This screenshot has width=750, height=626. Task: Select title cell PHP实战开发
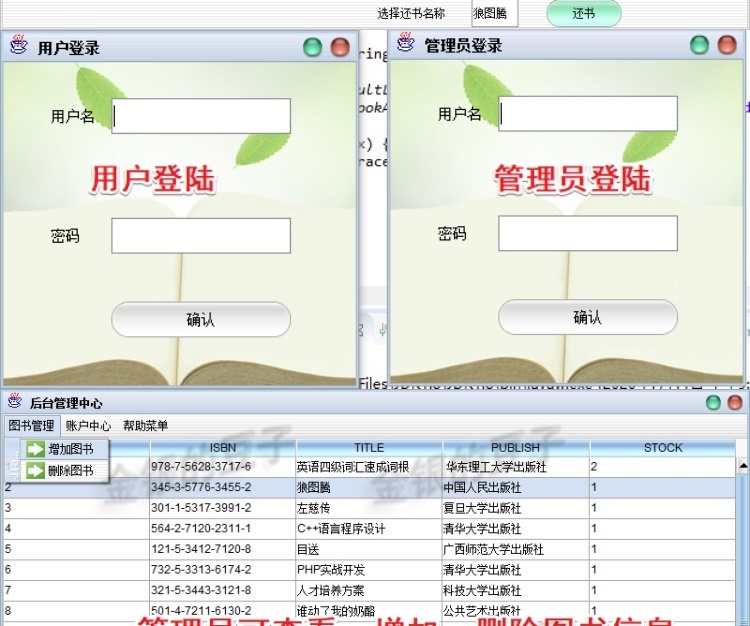(369, 570)
